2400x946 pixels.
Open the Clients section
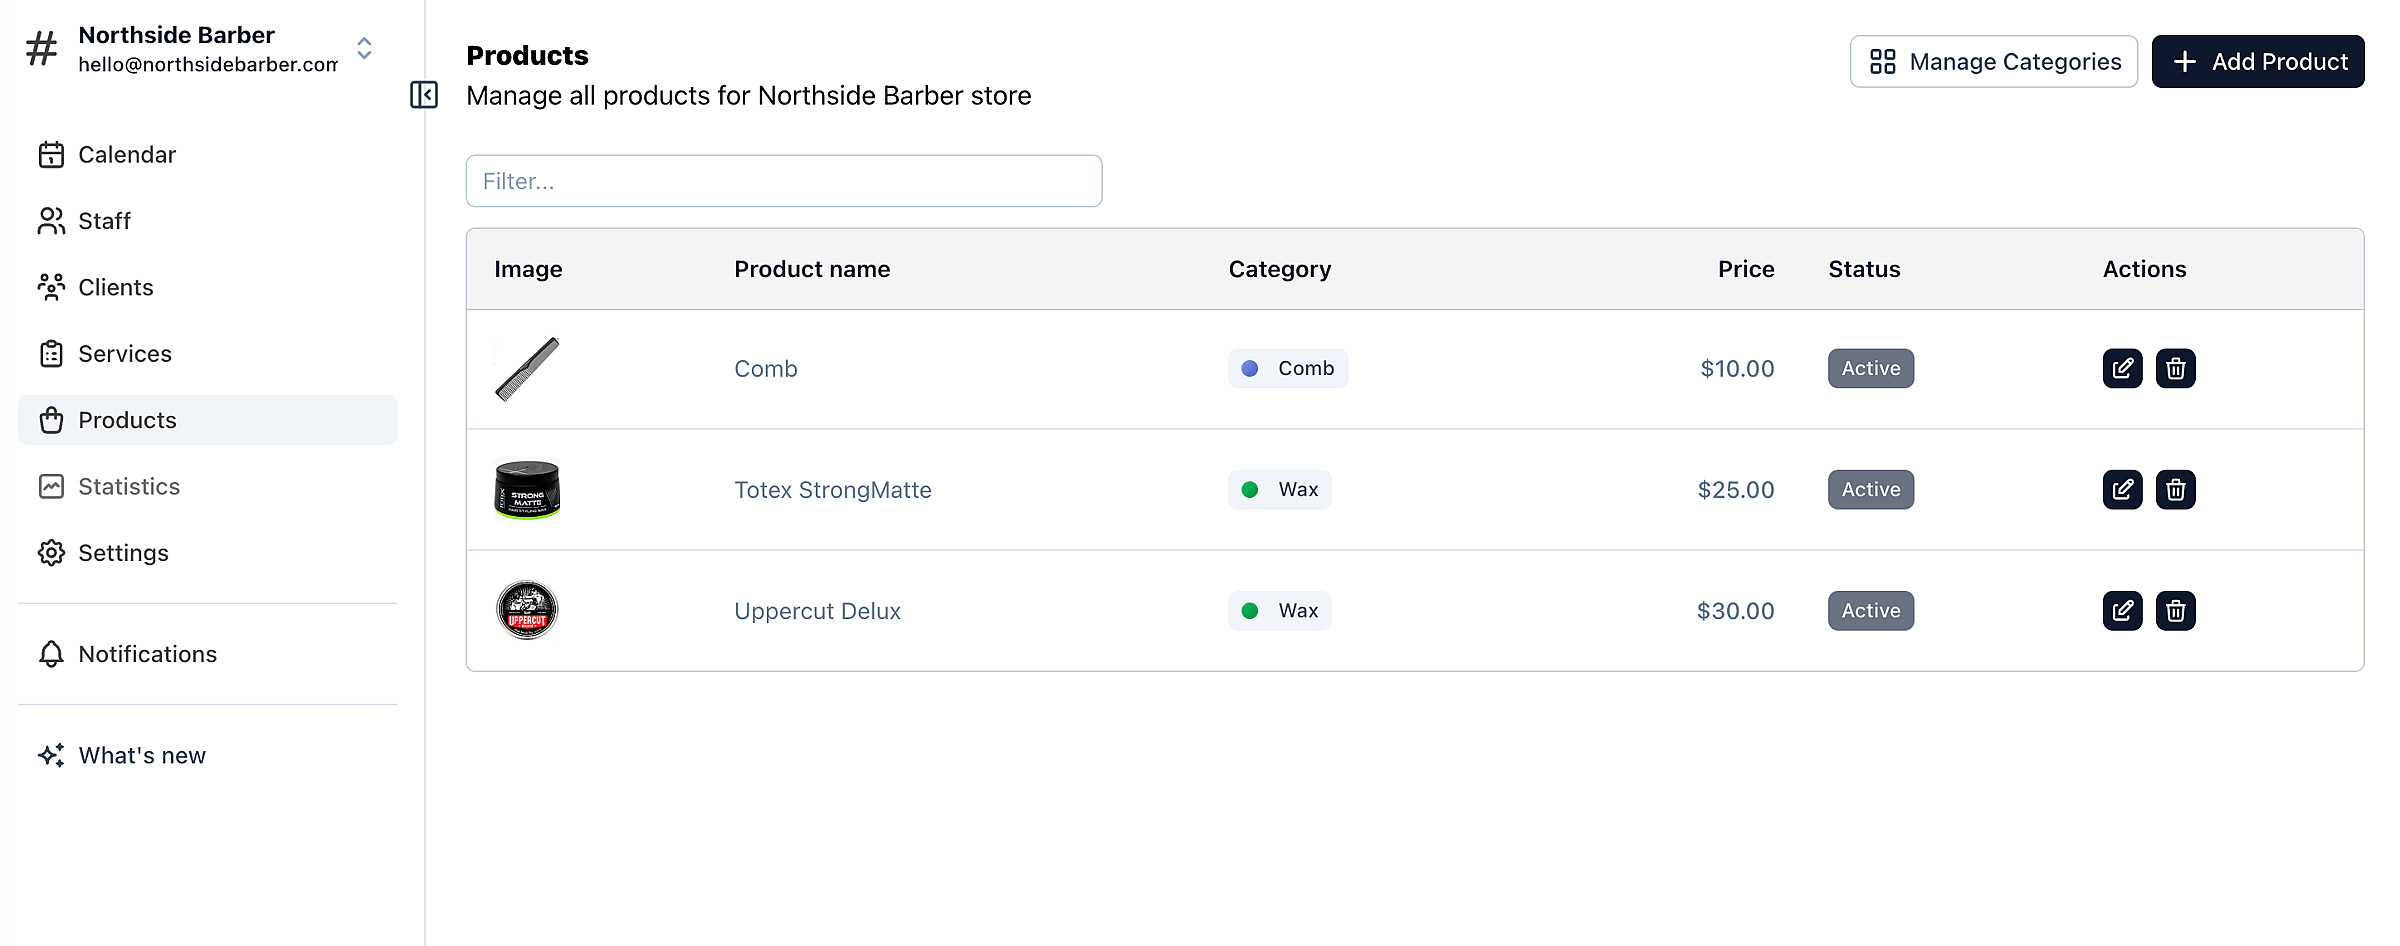pos(207,287)
